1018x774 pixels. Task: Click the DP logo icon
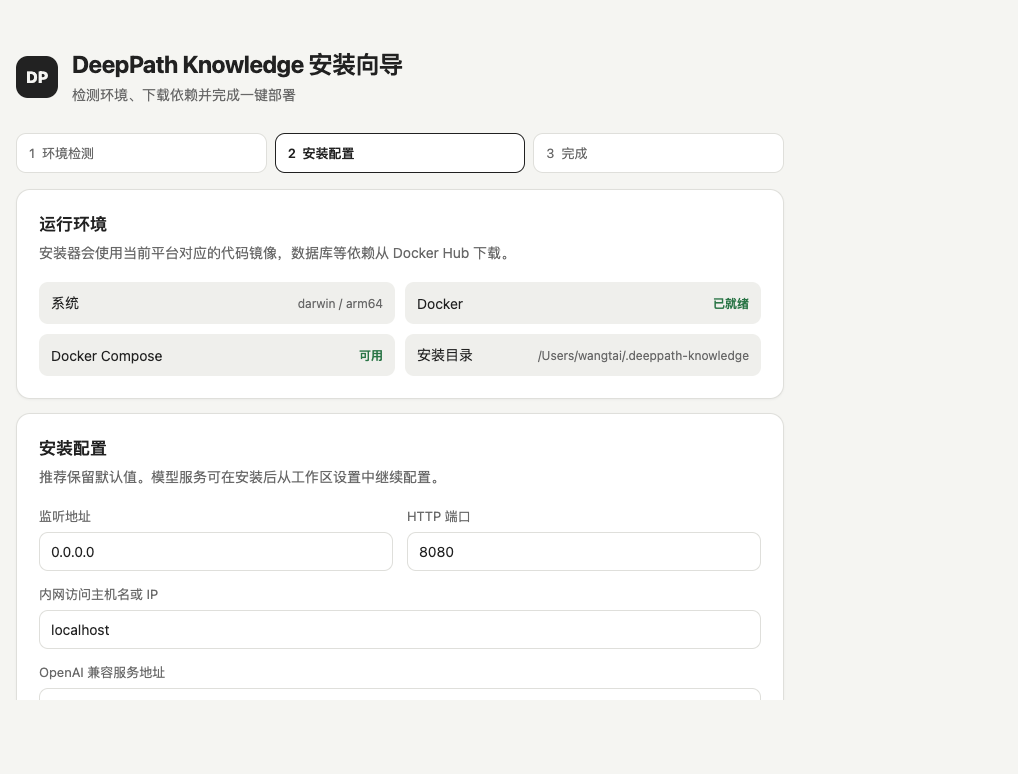pos(37,77)
